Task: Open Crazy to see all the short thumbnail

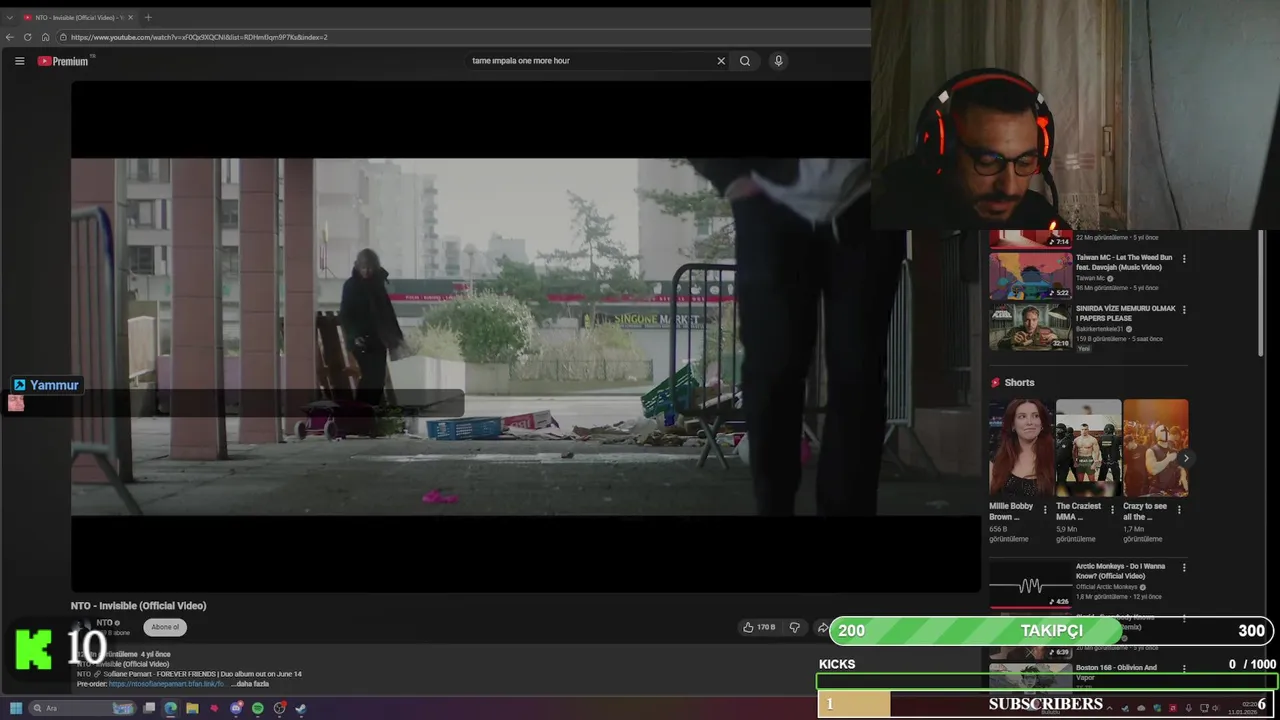Action: pos(1155,448)
